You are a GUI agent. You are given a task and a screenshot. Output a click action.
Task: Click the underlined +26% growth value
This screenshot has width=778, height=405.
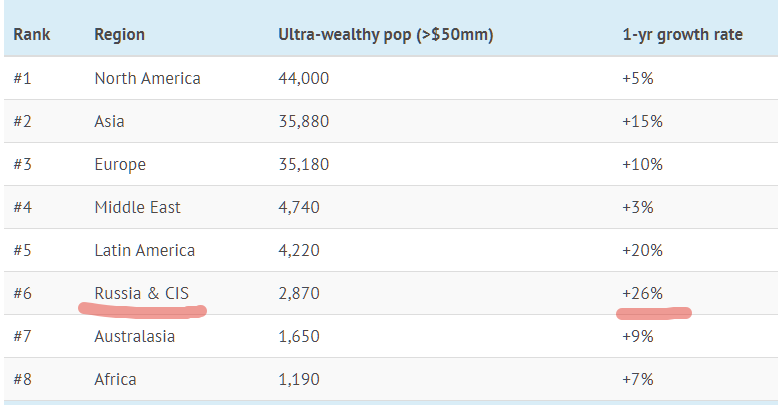coord(642,293)
